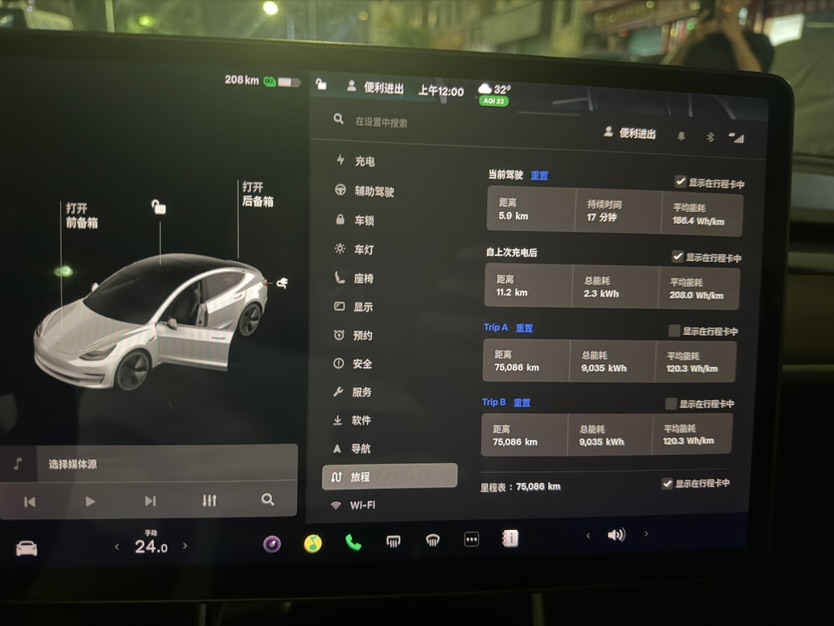The image size is (834, 626).
Task: Open the Trip B label
Action: 494,402
